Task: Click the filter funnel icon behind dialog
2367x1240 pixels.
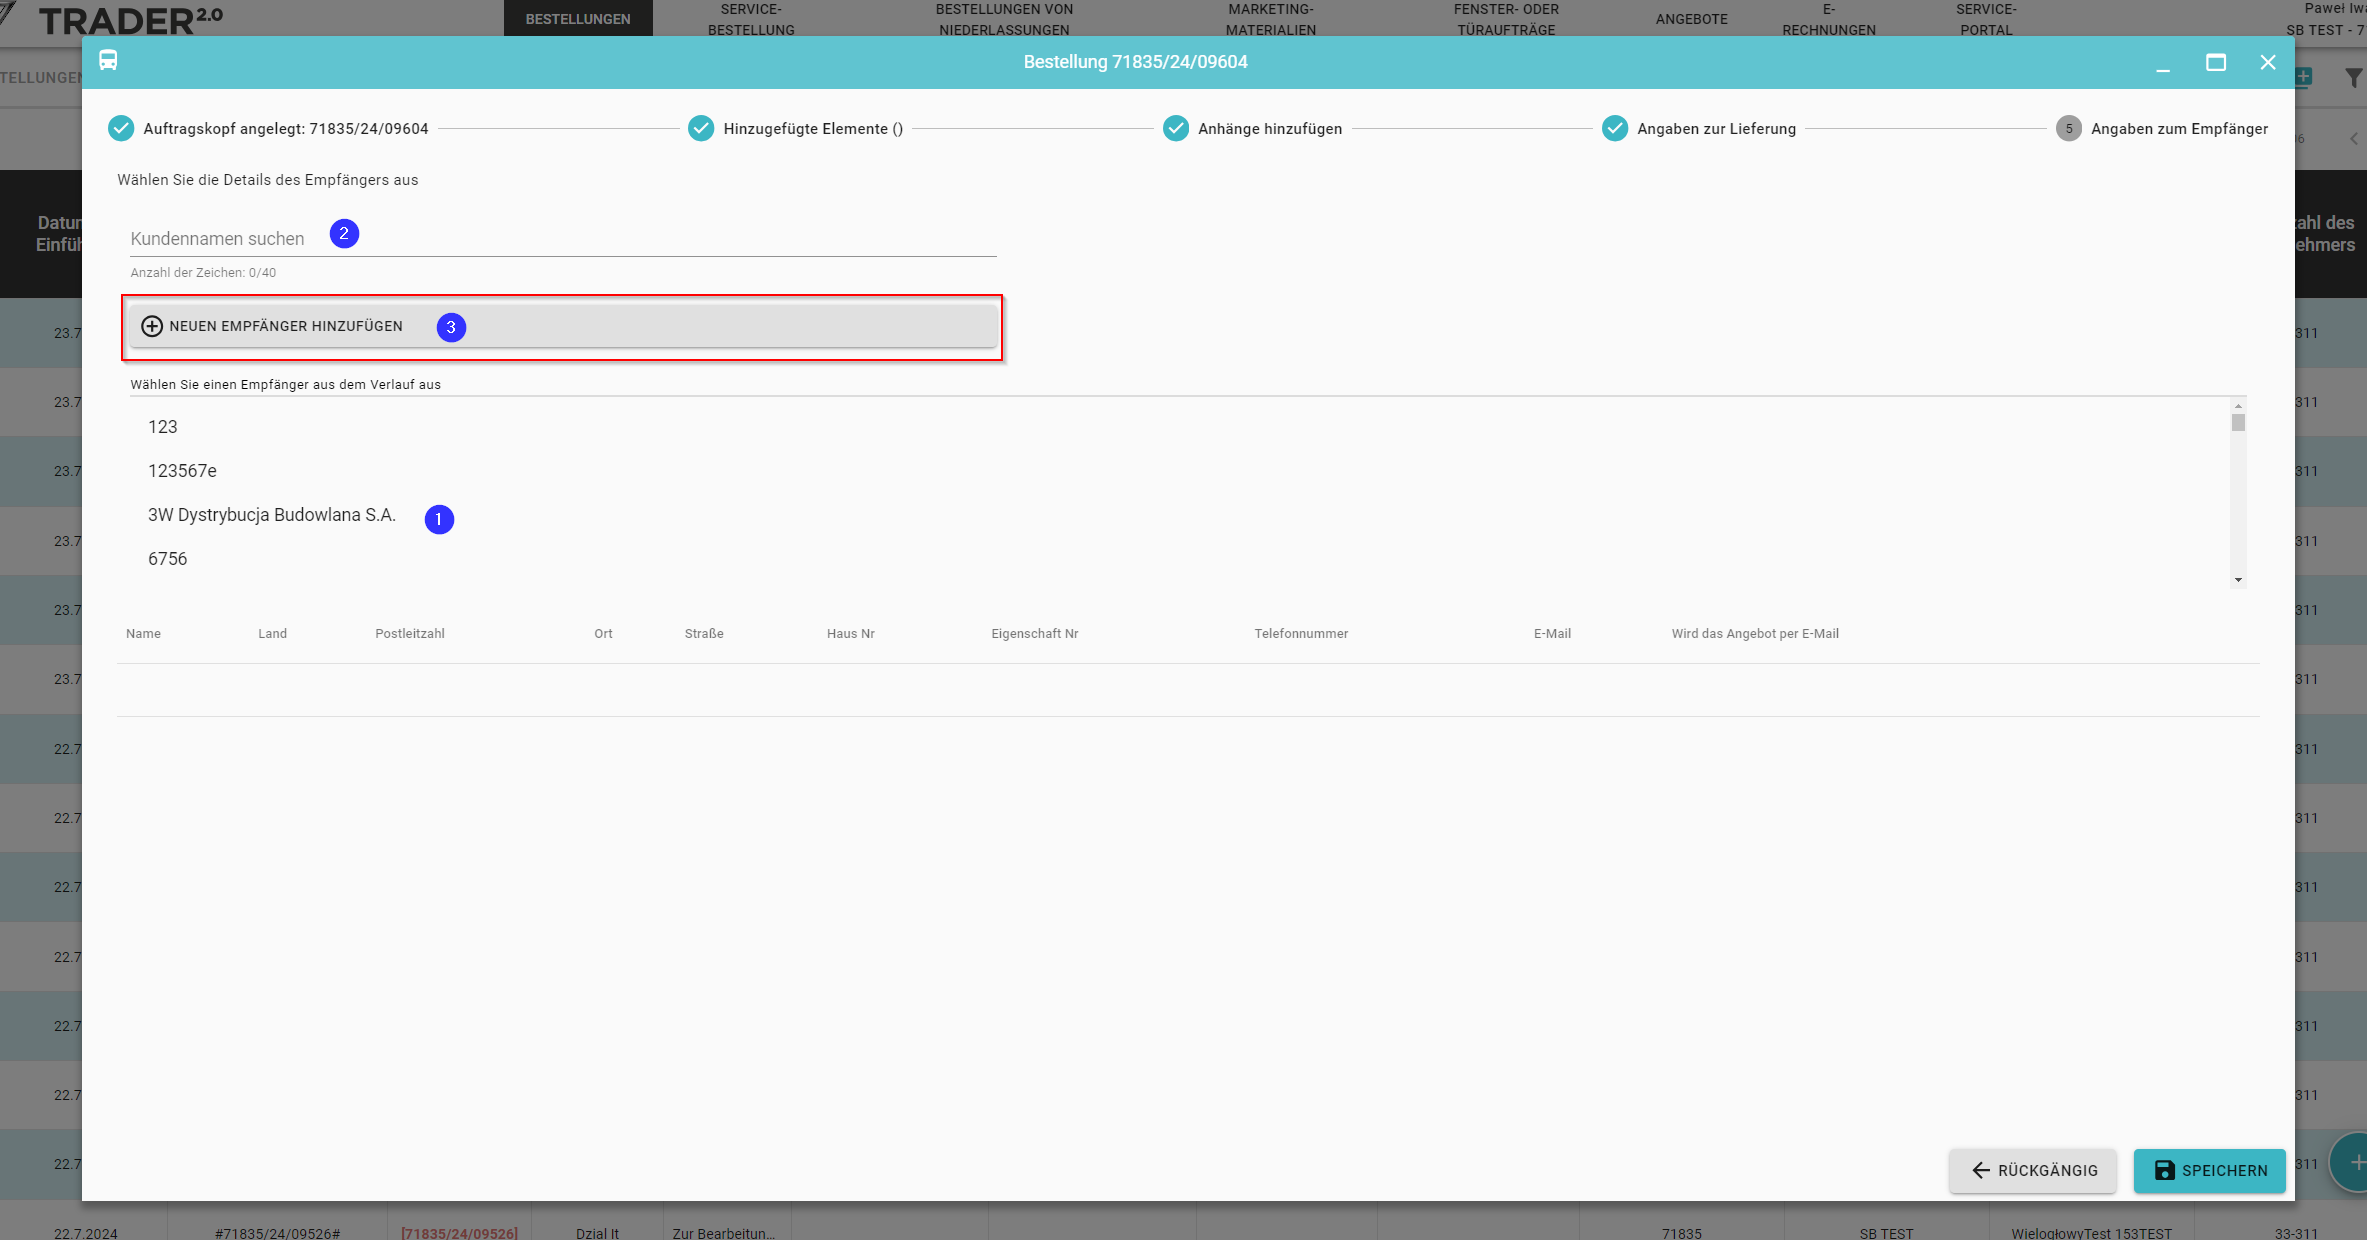Action: pos(2353,77)
